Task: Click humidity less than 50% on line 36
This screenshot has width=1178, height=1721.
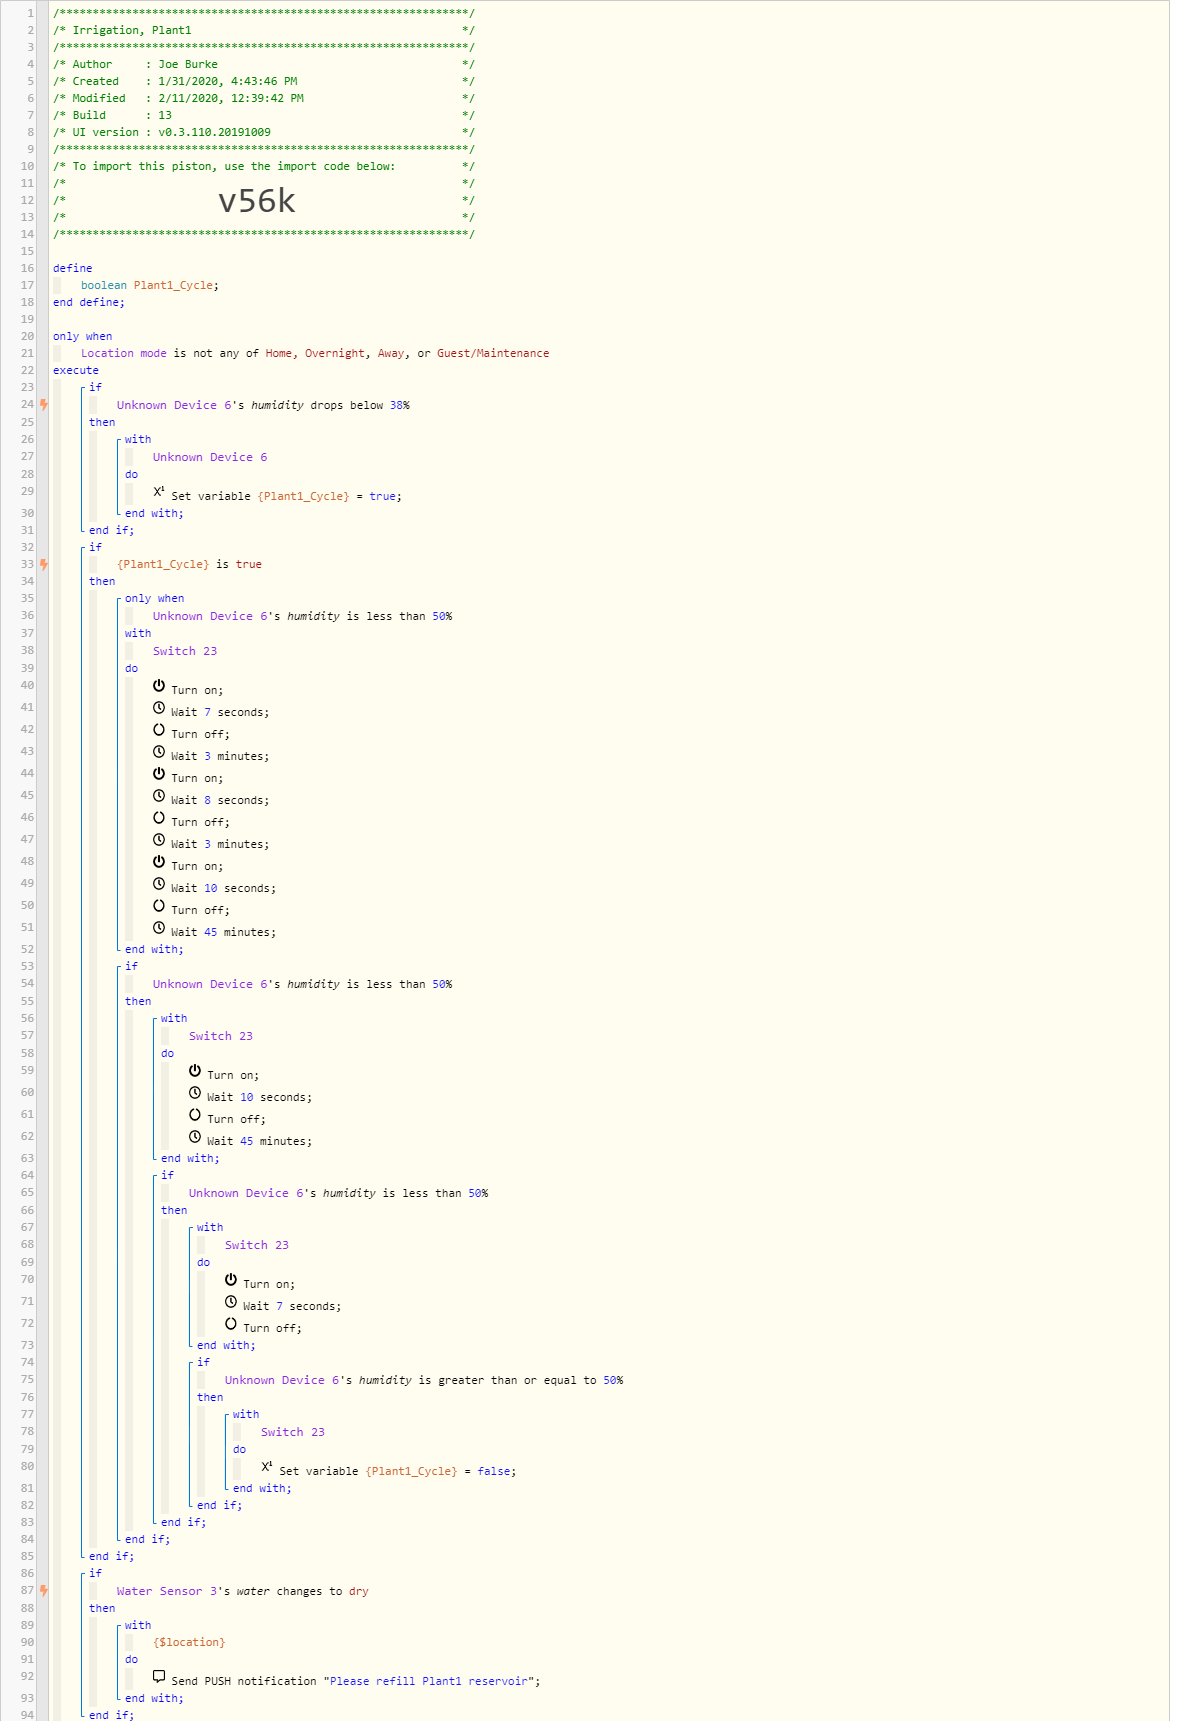Action: point(302,616)
